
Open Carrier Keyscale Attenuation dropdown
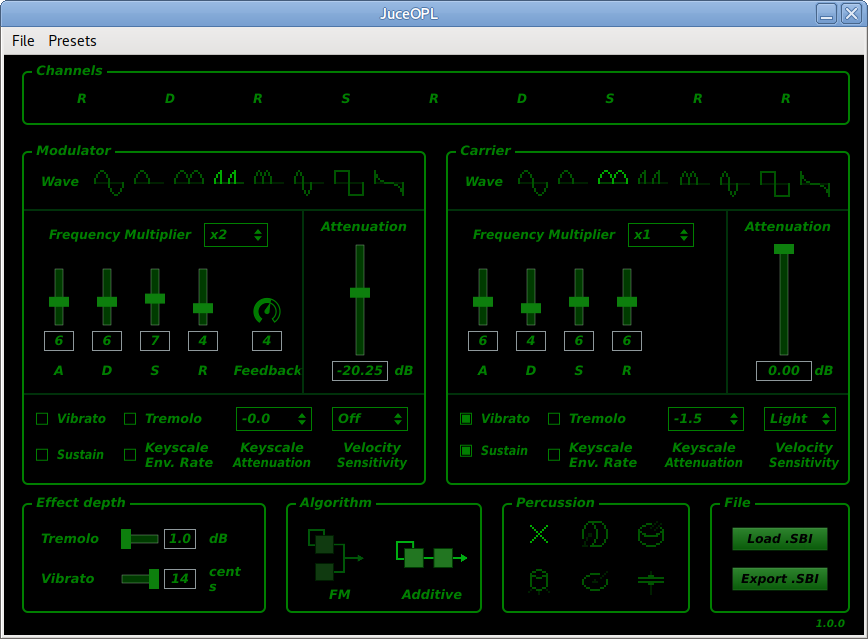[x=706, y=419]
